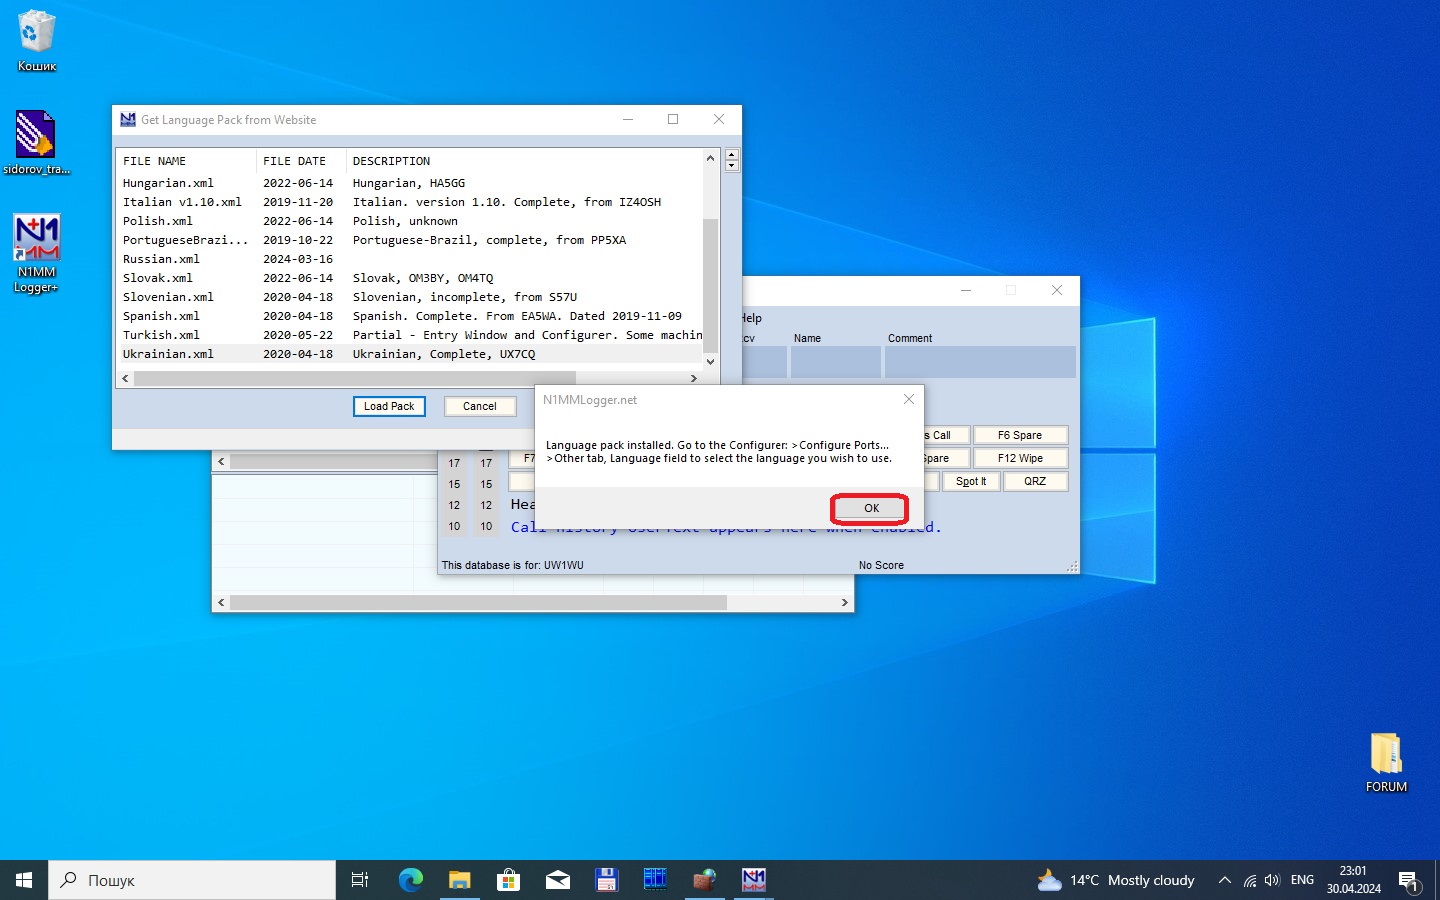This screenshot has height=900, width=1440.
Task: Open the FORUM folder on the desktop
Action: [1386, 762]
